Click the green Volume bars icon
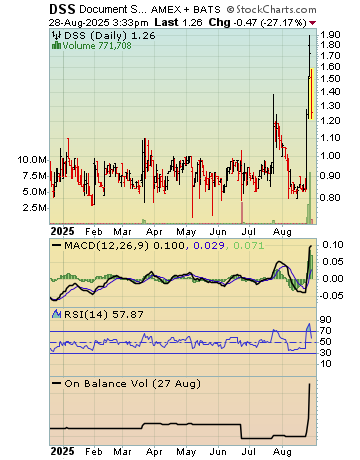360x460 pixels. (56, 45)
